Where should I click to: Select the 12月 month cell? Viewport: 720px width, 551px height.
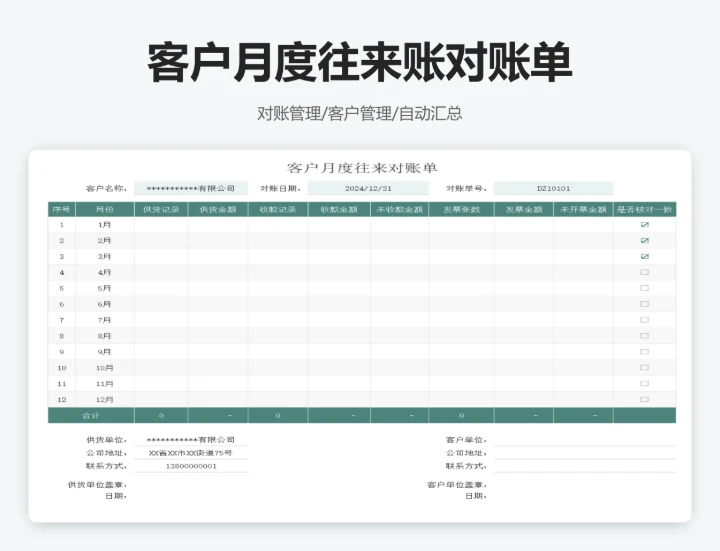click(105, 399)
